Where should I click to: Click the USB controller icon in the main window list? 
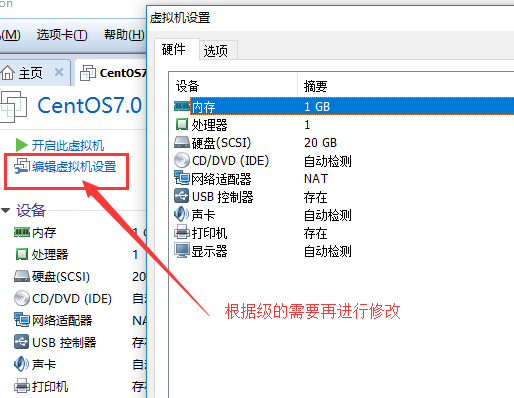click(22, 342)
